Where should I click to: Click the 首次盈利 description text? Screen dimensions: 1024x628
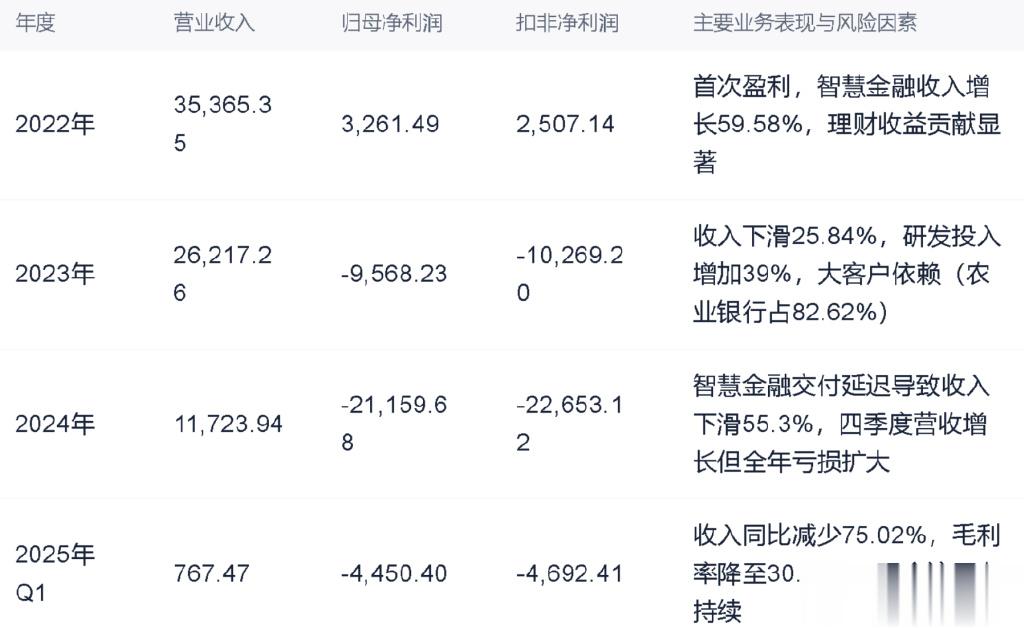742,86
